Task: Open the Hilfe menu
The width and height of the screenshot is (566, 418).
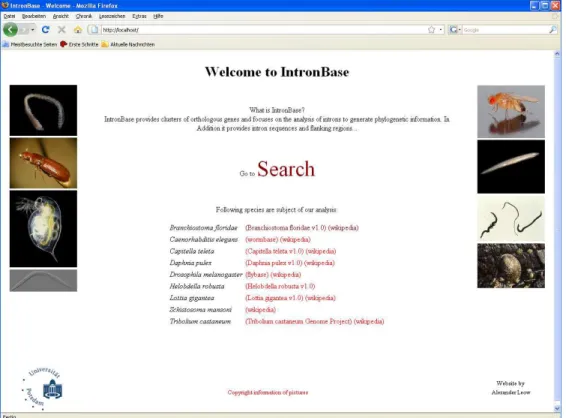Action: point(158,16)
